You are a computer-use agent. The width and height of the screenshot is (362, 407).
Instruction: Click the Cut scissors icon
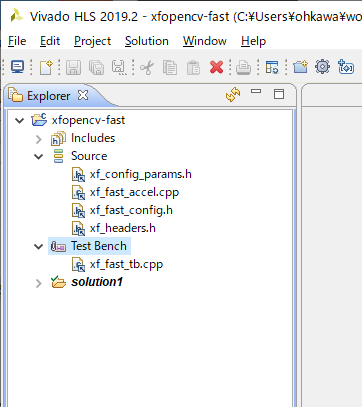(x=147, y=67)
